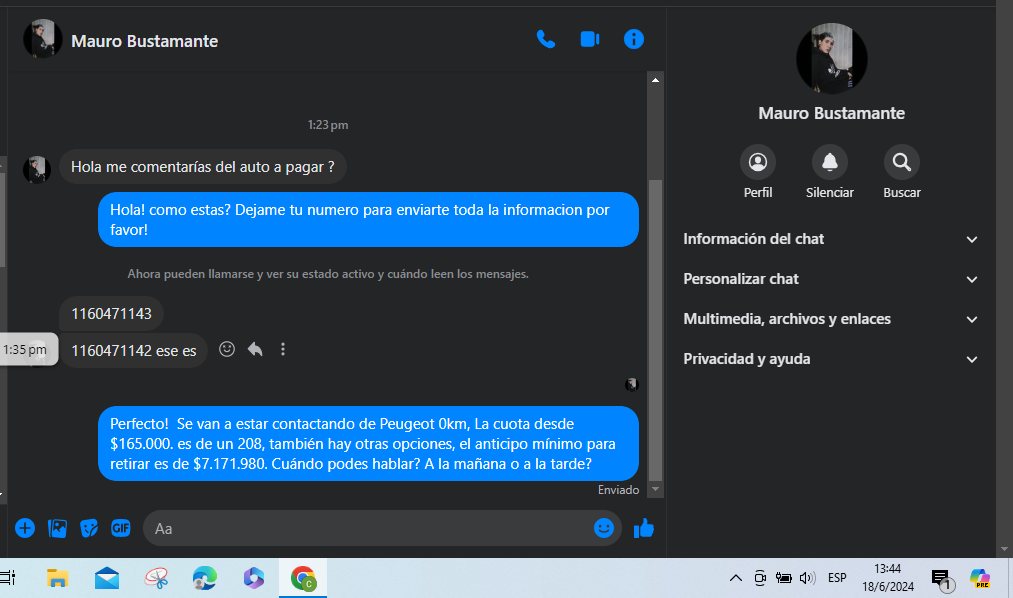Image resolution: width=1013 pixels, height=598 pixels.
Task: Open Perfil in the side panel
Action: coord(758,162)
